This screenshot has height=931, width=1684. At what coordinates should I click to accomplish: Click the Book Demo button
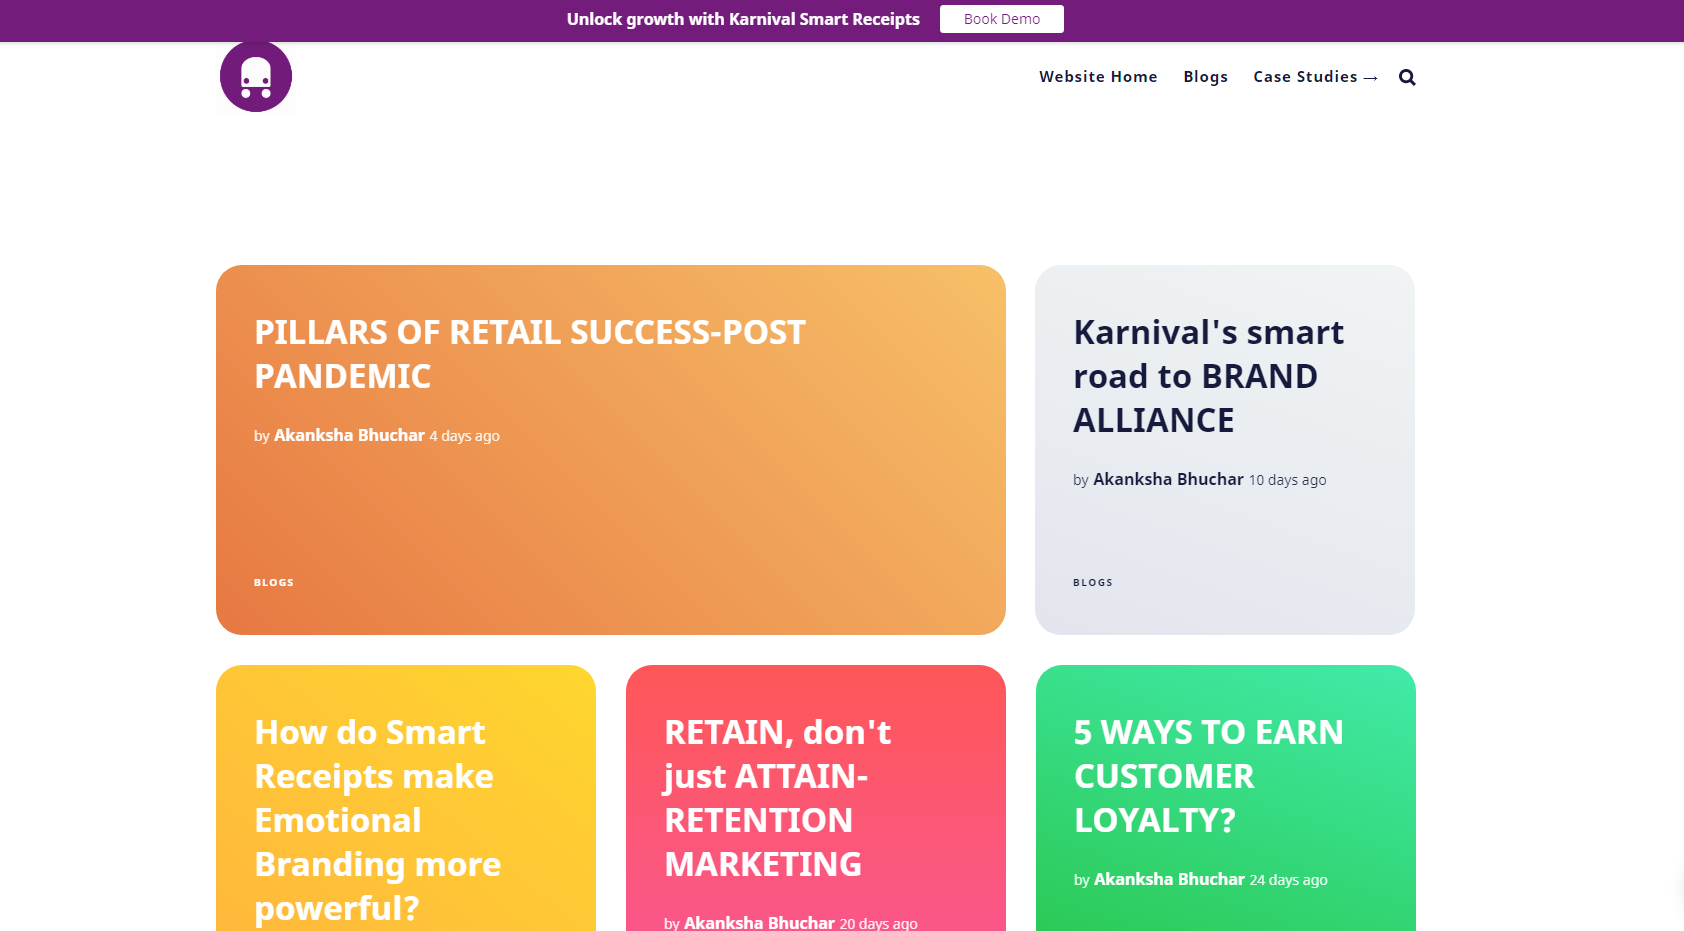(1001, 19)
